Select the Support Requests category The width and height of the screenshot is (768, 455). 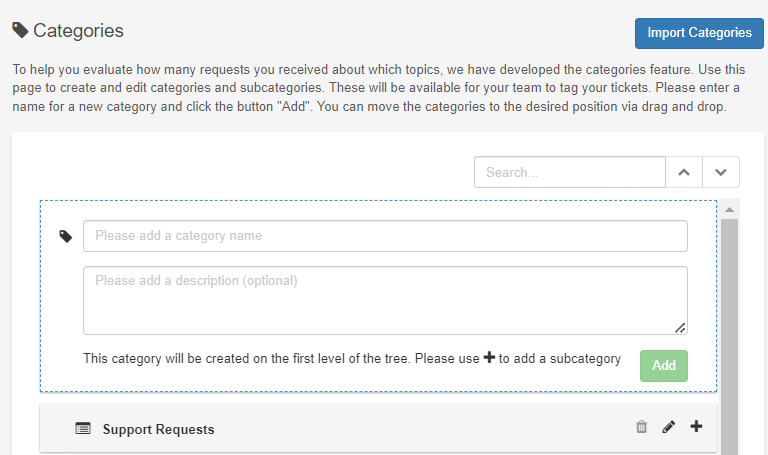(158, 430)
